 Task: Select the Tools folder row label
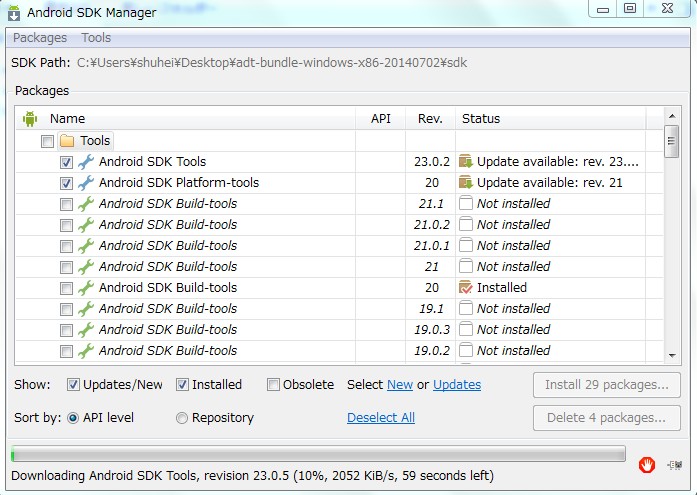[95, 141]
